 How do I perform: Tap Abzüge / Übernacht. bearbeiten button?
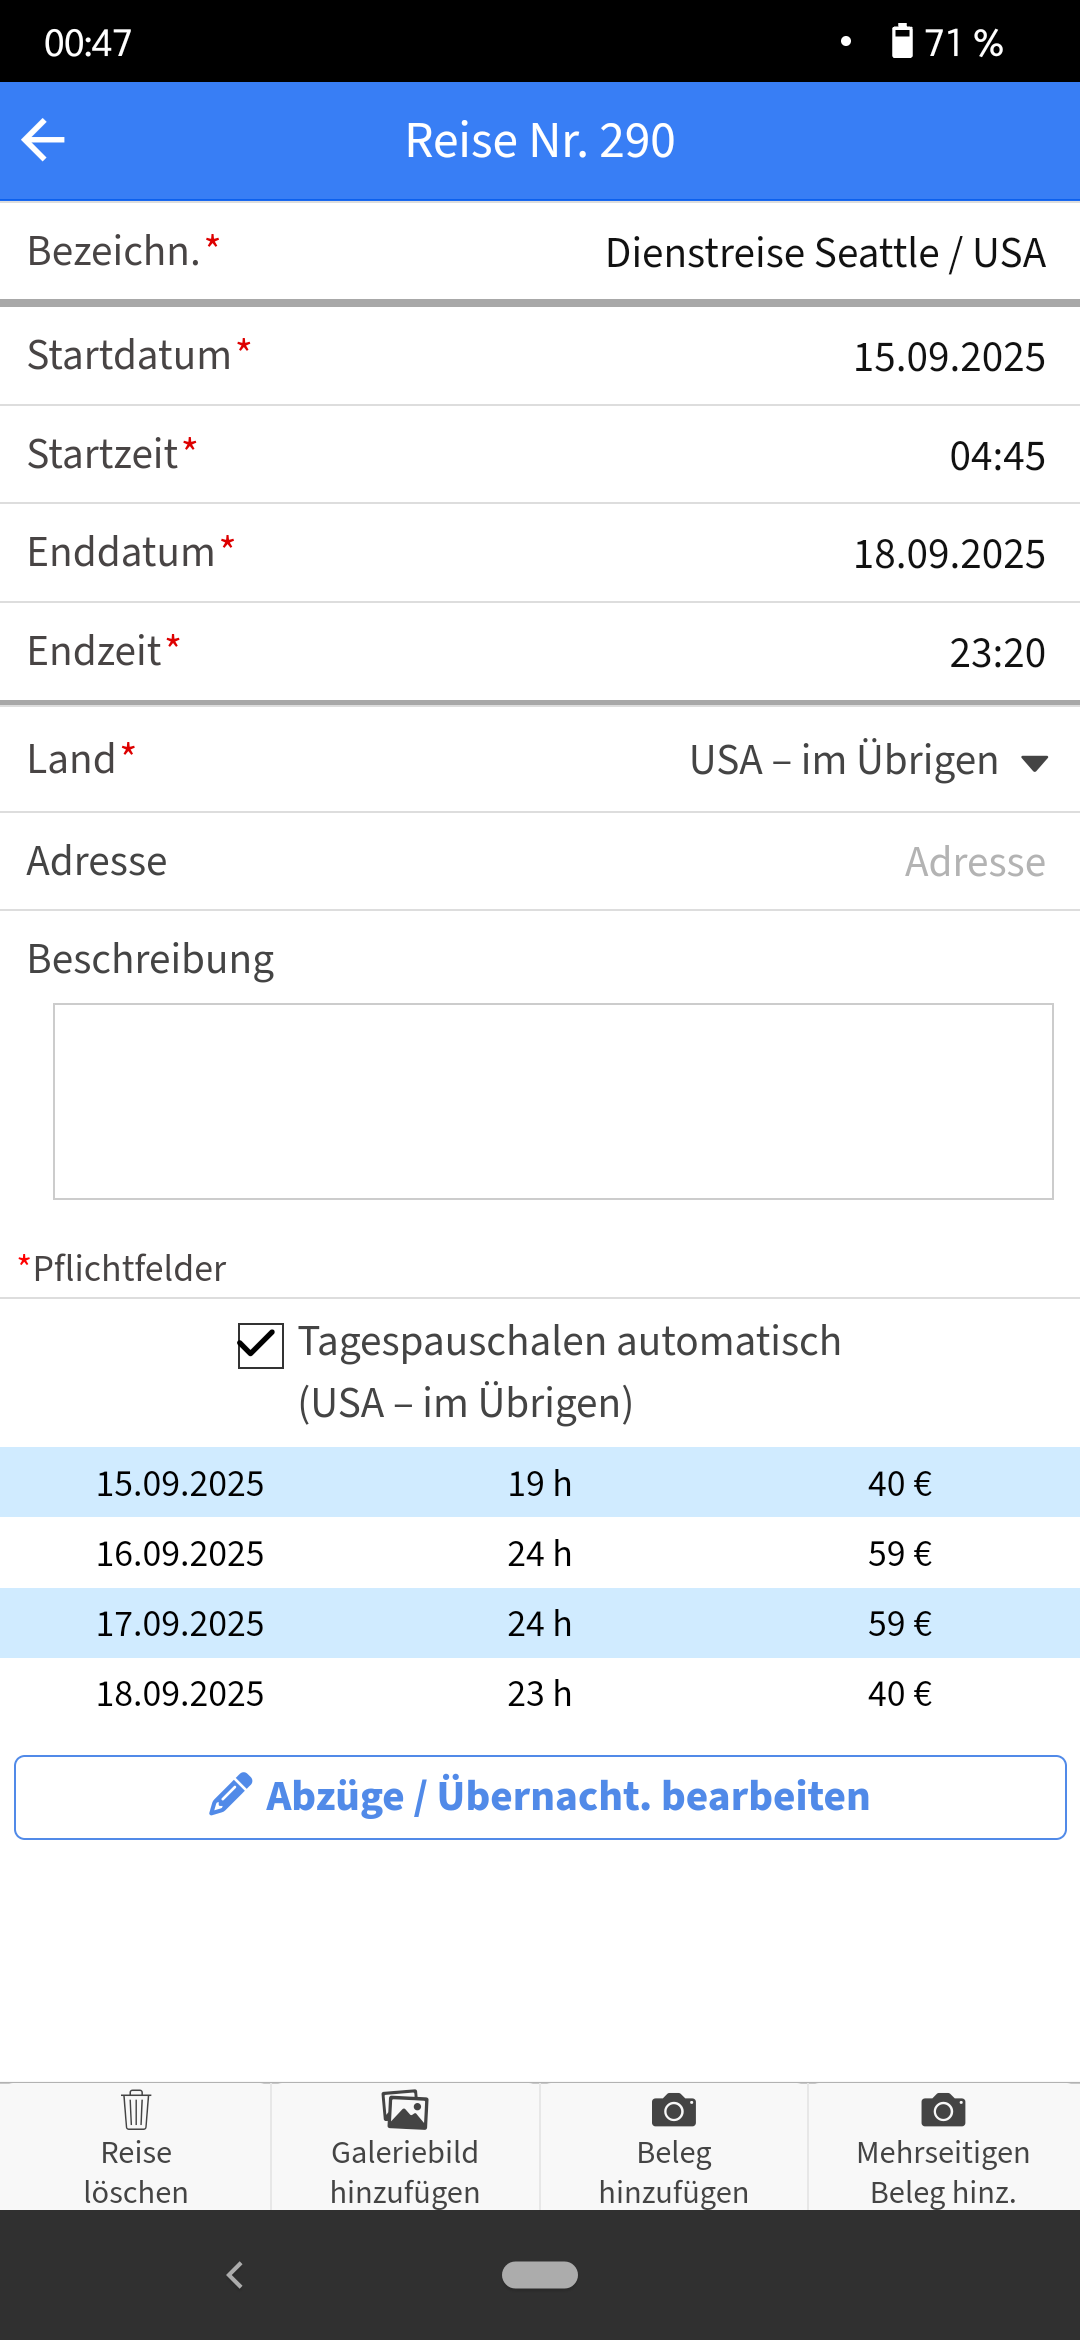(540, 1797)
